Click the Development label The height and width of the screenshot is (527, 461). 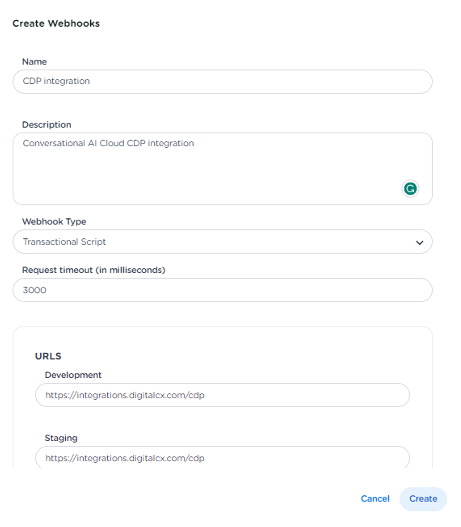click(73, 375)
